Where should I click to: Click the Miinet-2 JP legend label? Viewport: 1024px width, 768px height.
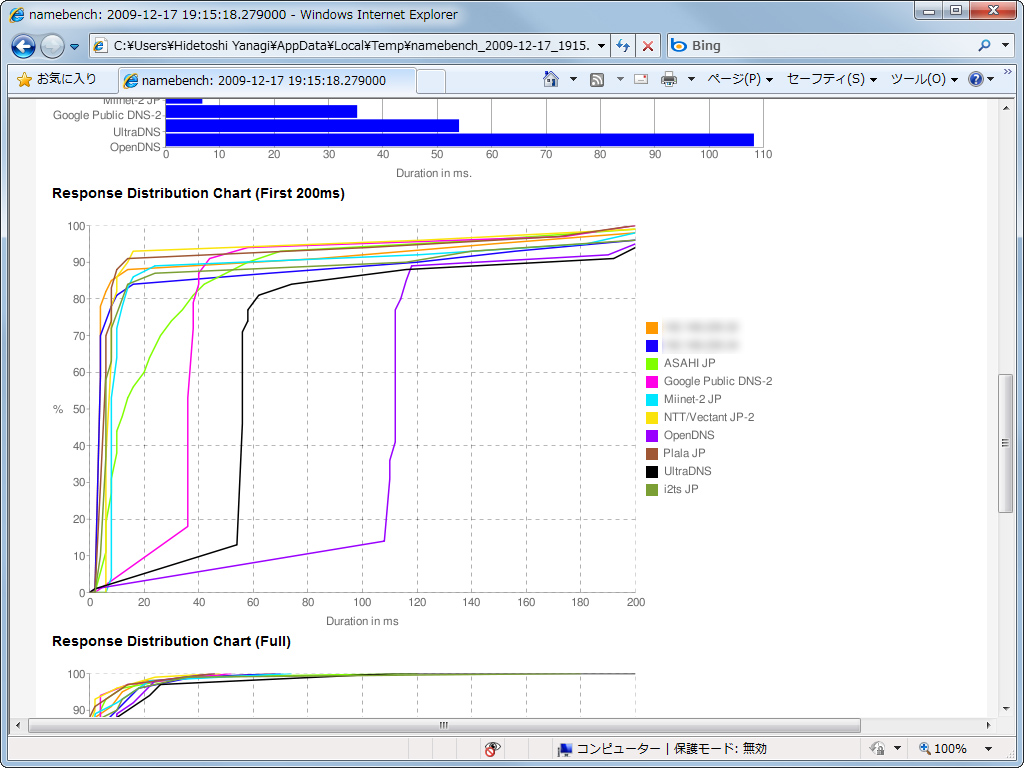[x=692, y=399]
